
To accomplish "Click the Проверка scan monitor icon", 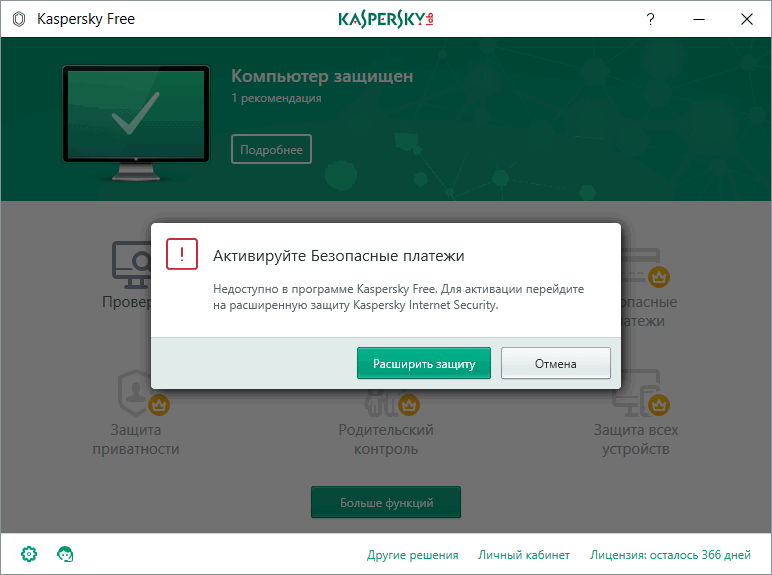I will 131,264.
